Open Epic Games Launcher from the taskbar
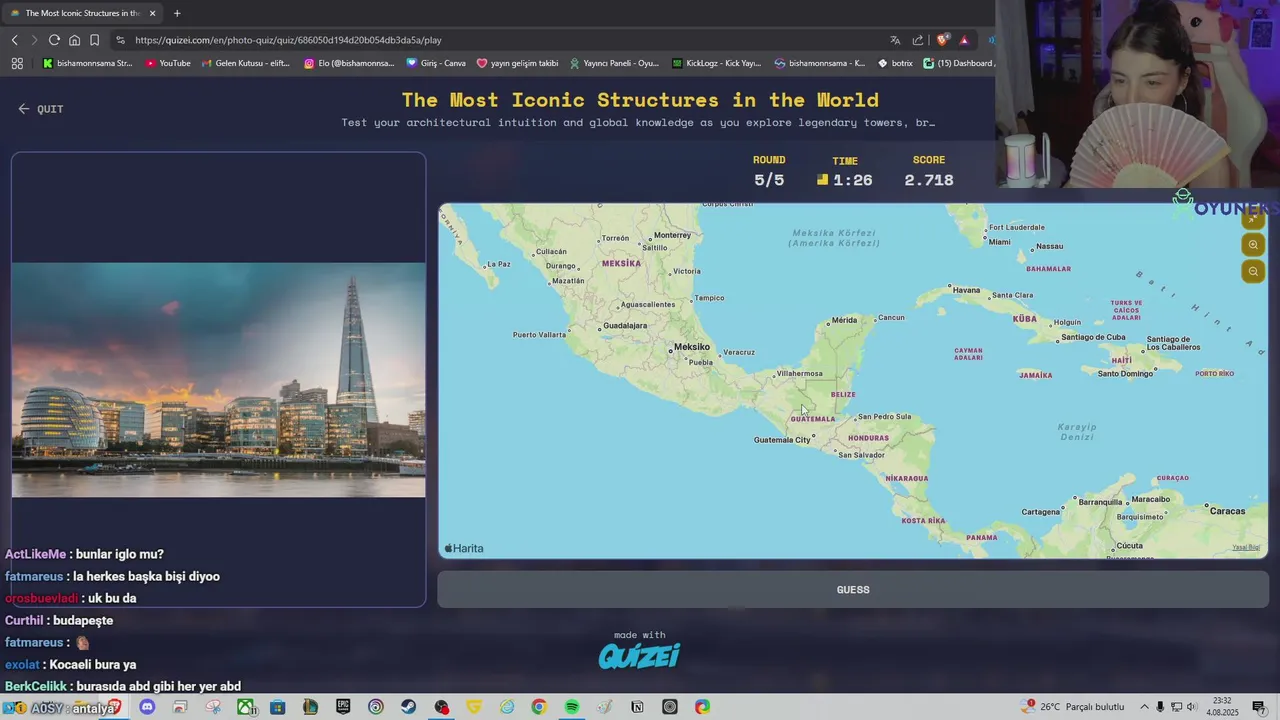The height and width of the screenshot is (720, 1280). (343, 707)
